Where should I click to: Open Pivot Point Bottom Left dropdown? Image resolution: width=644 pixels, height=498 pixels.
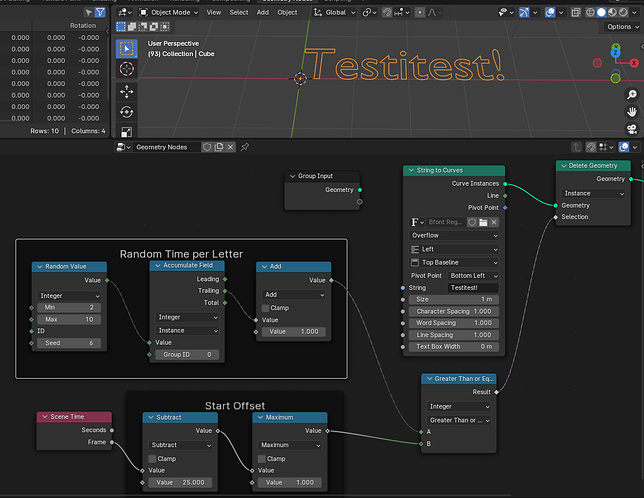(473, 275)
